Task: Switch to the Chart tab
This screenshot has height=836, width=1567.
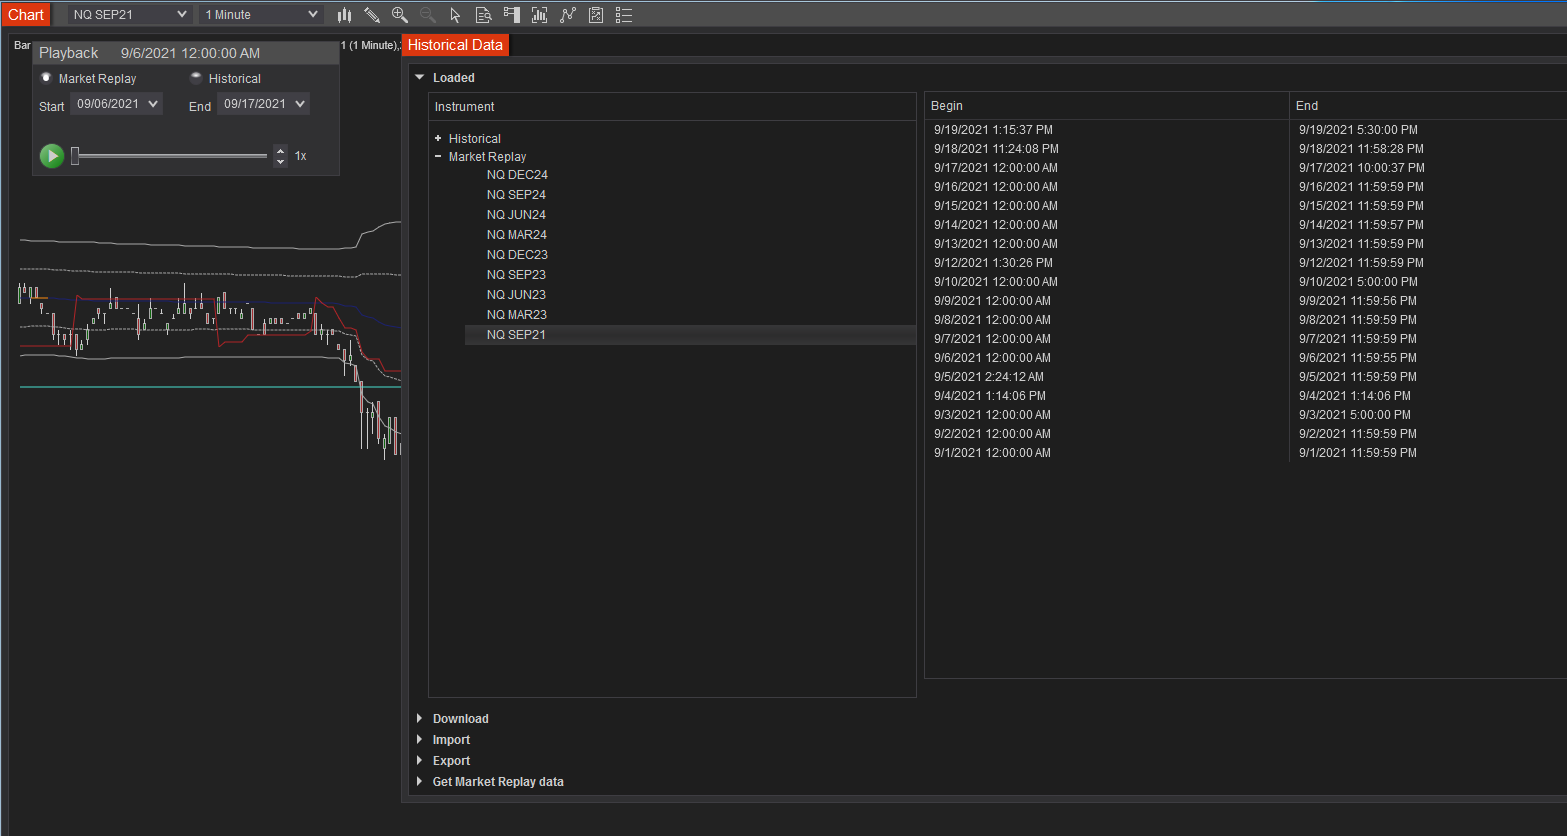Action: point(26,15)
